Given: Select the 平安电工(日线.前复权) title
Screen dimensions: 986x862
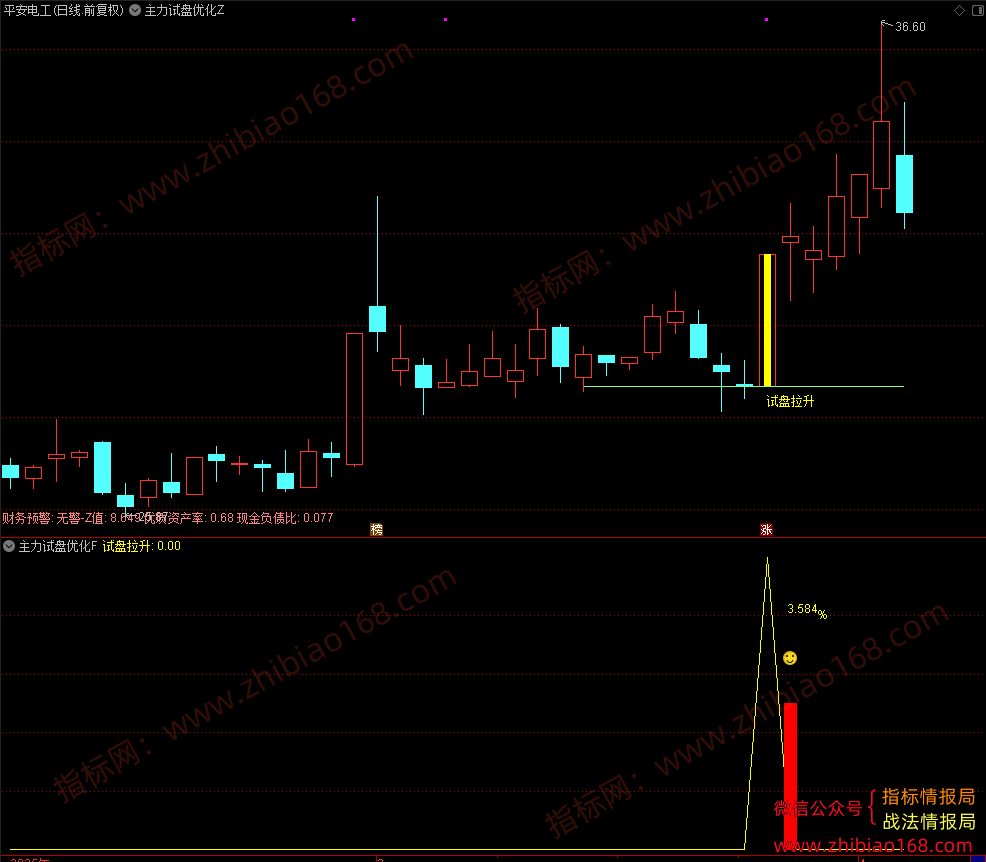Looking at the screenshot, I should click(64, 10).
